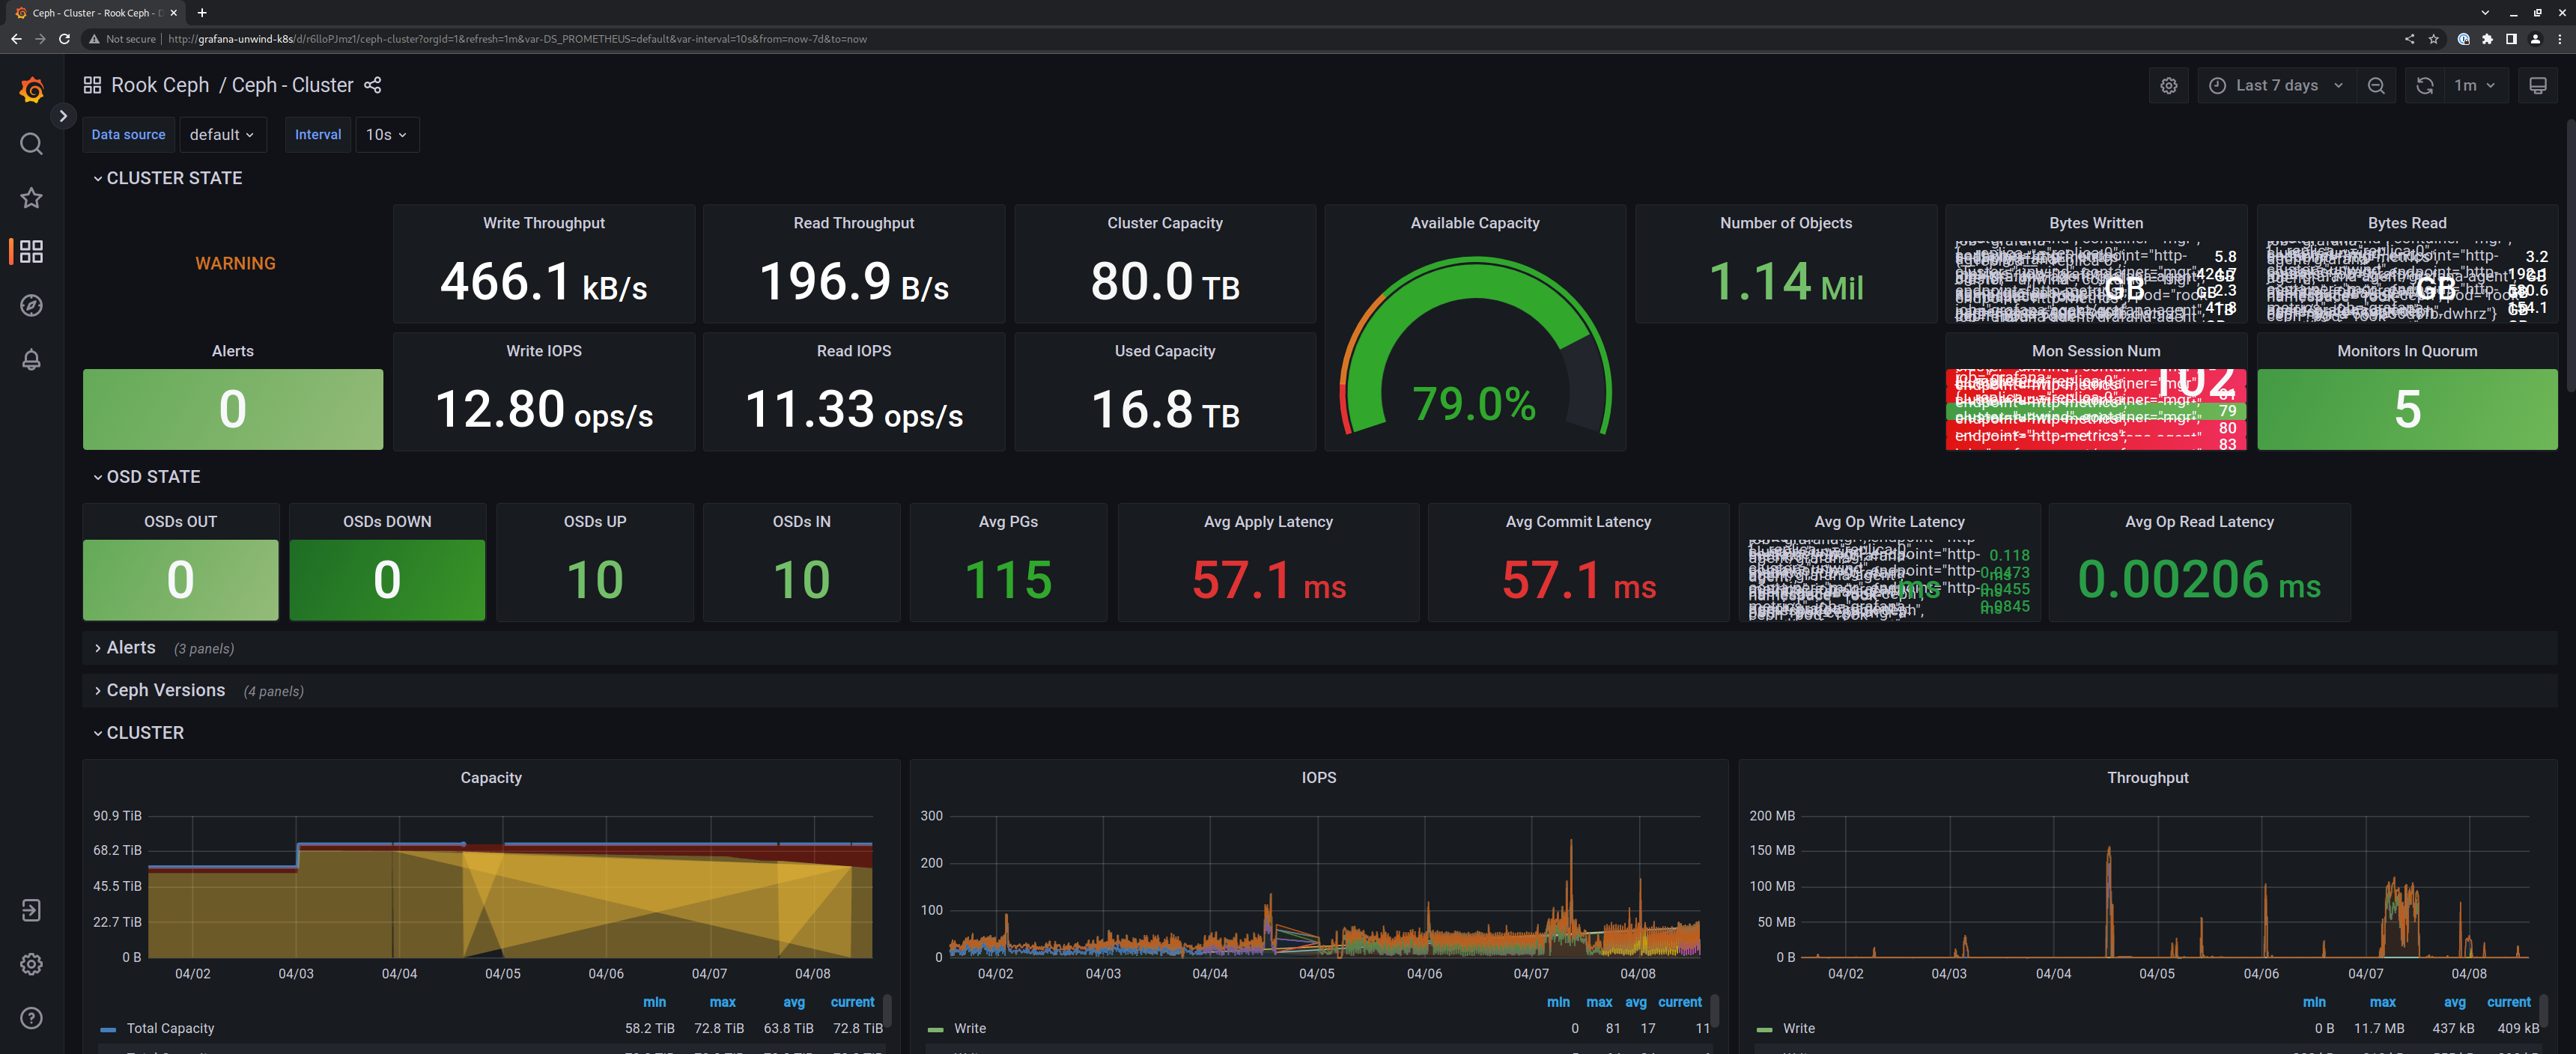Click the Rook Ceph breadcrumb link
Image resolution: width=2576 pixels, height=1054 pixels.
coord(160,85)
